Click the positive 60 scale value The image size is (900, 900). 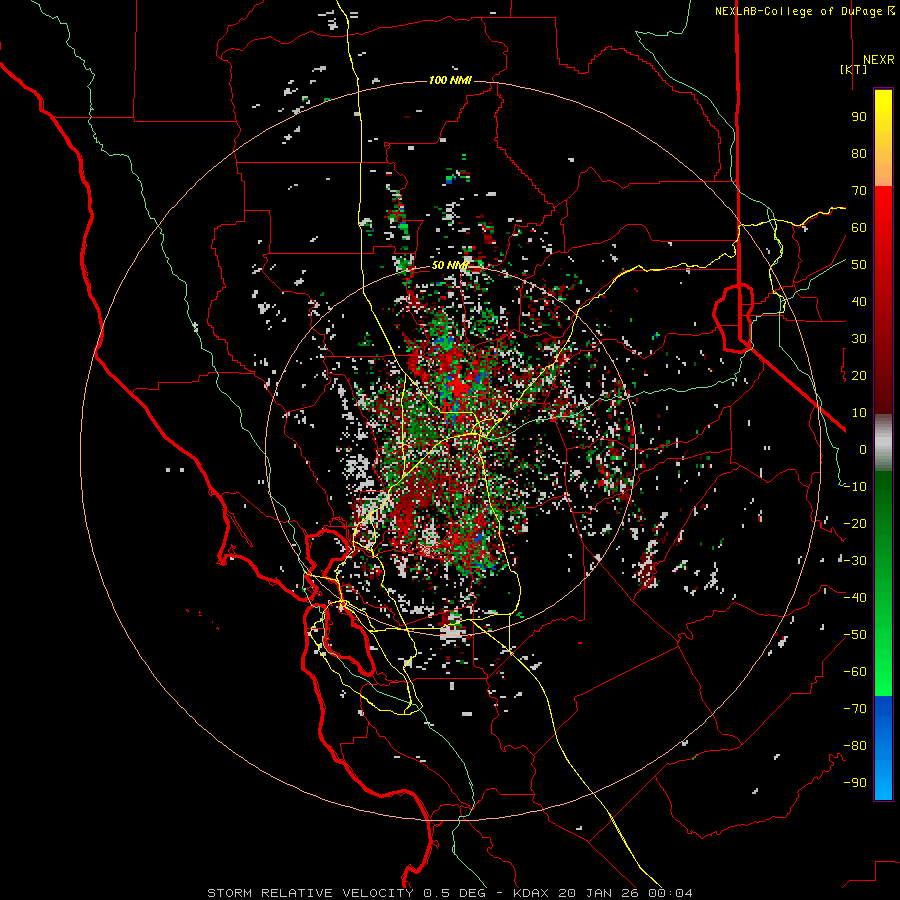click(x=859, y=227)
